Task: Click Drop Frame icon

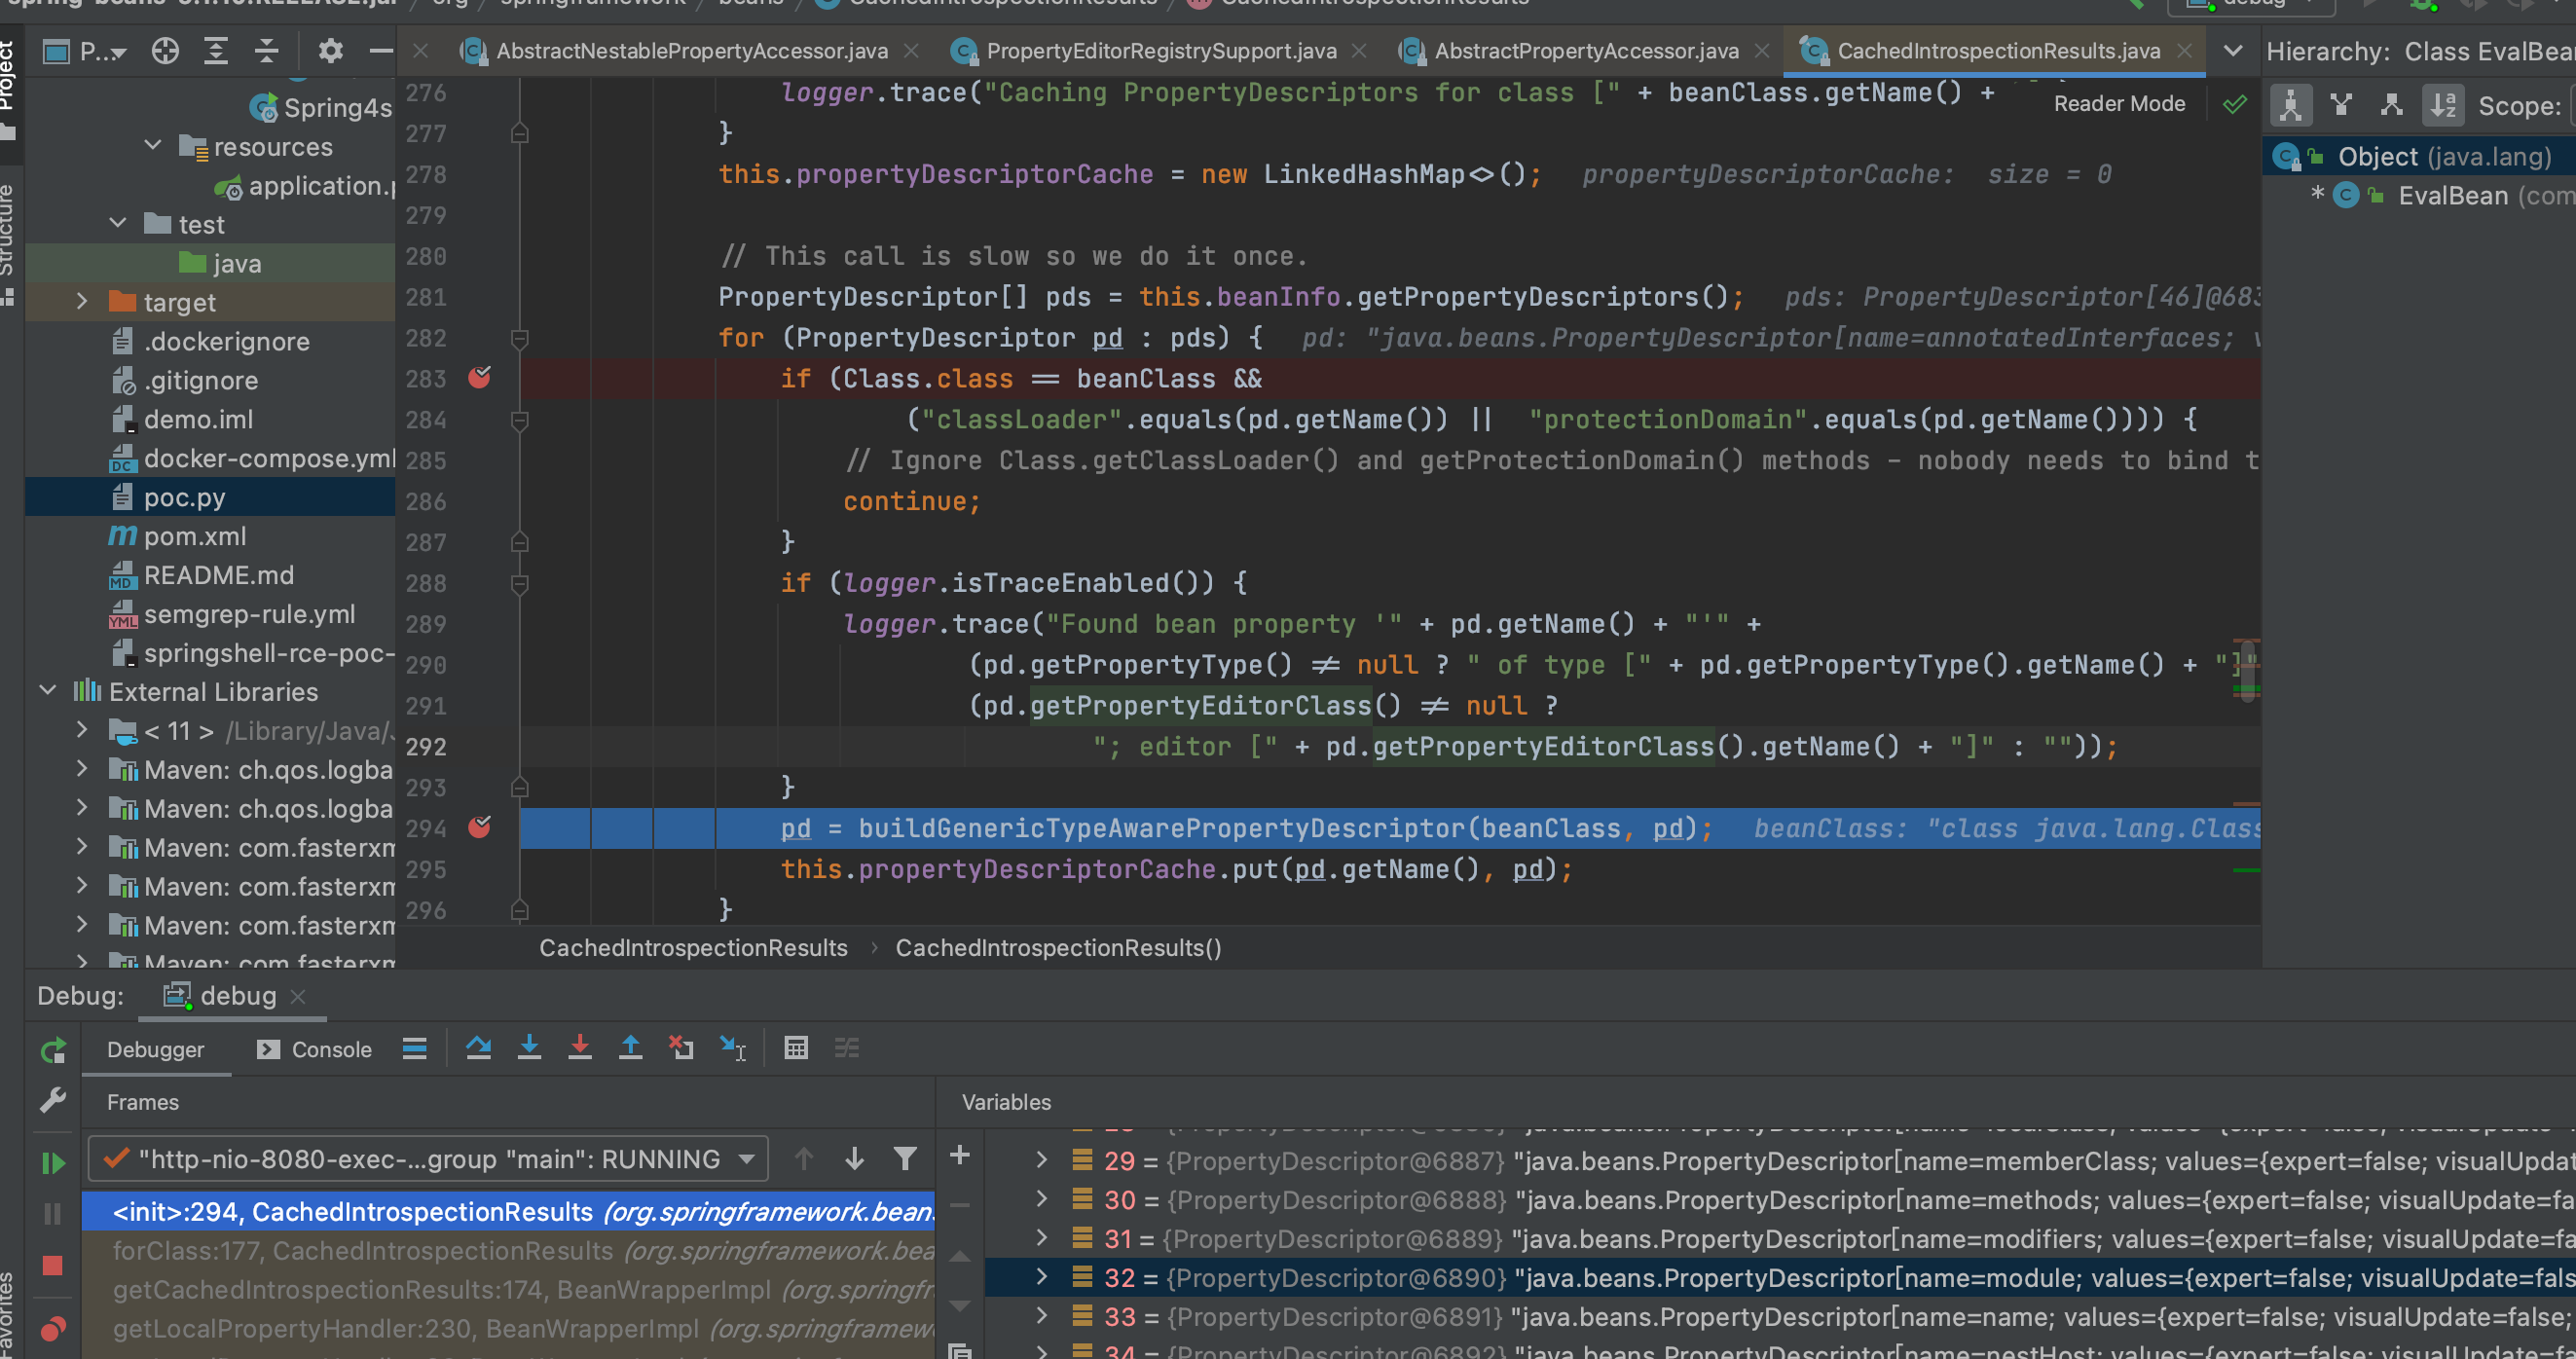Action: [x=681, y=1048]
